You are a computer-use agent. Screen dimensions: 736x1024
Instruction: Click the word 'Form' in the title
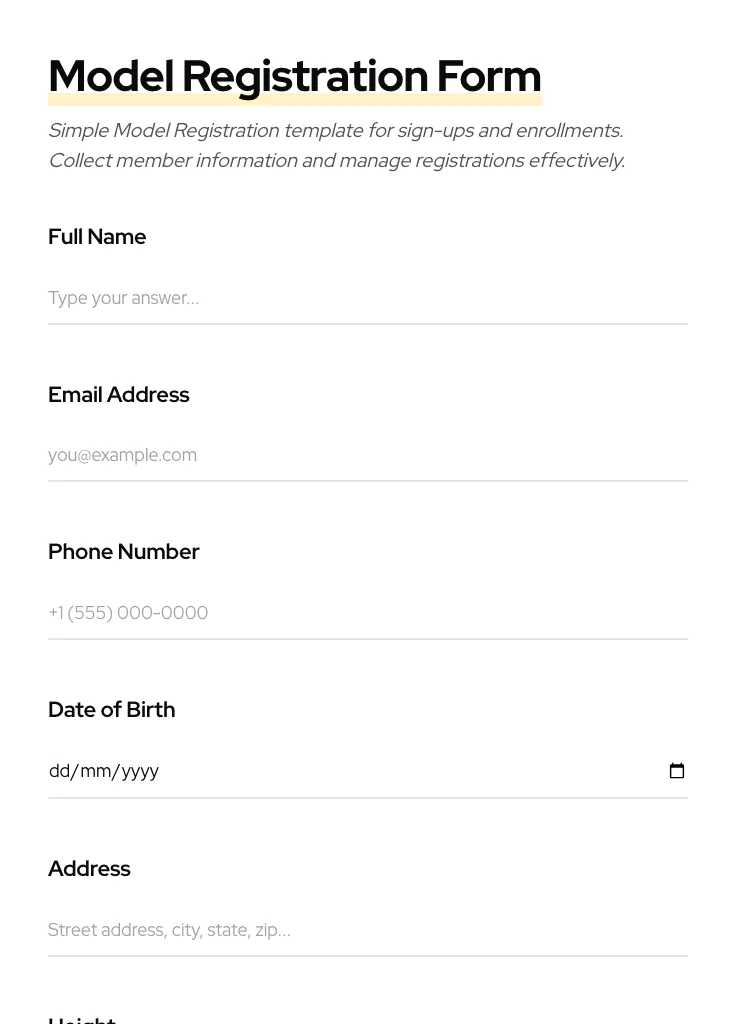(488, 76)
